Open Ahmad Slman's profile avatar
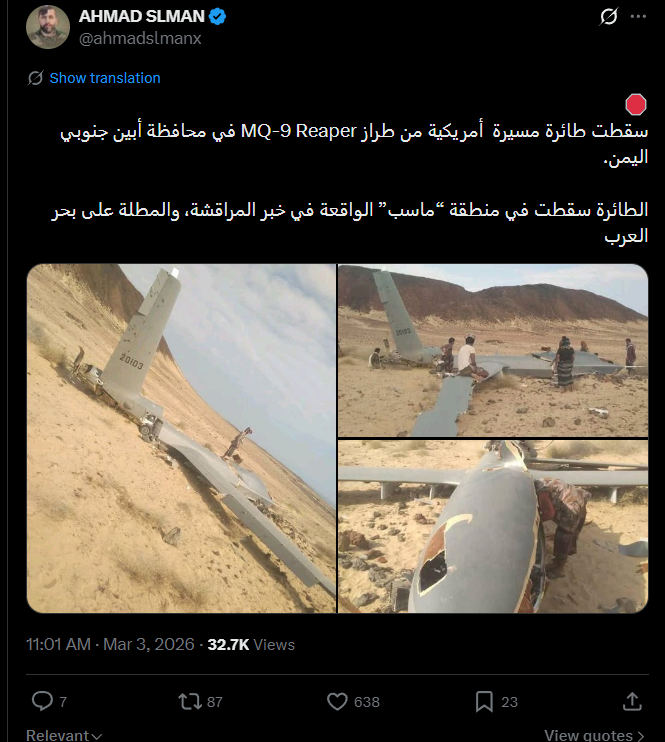Screen dimensions: 665x742 (x=48, y=27)
